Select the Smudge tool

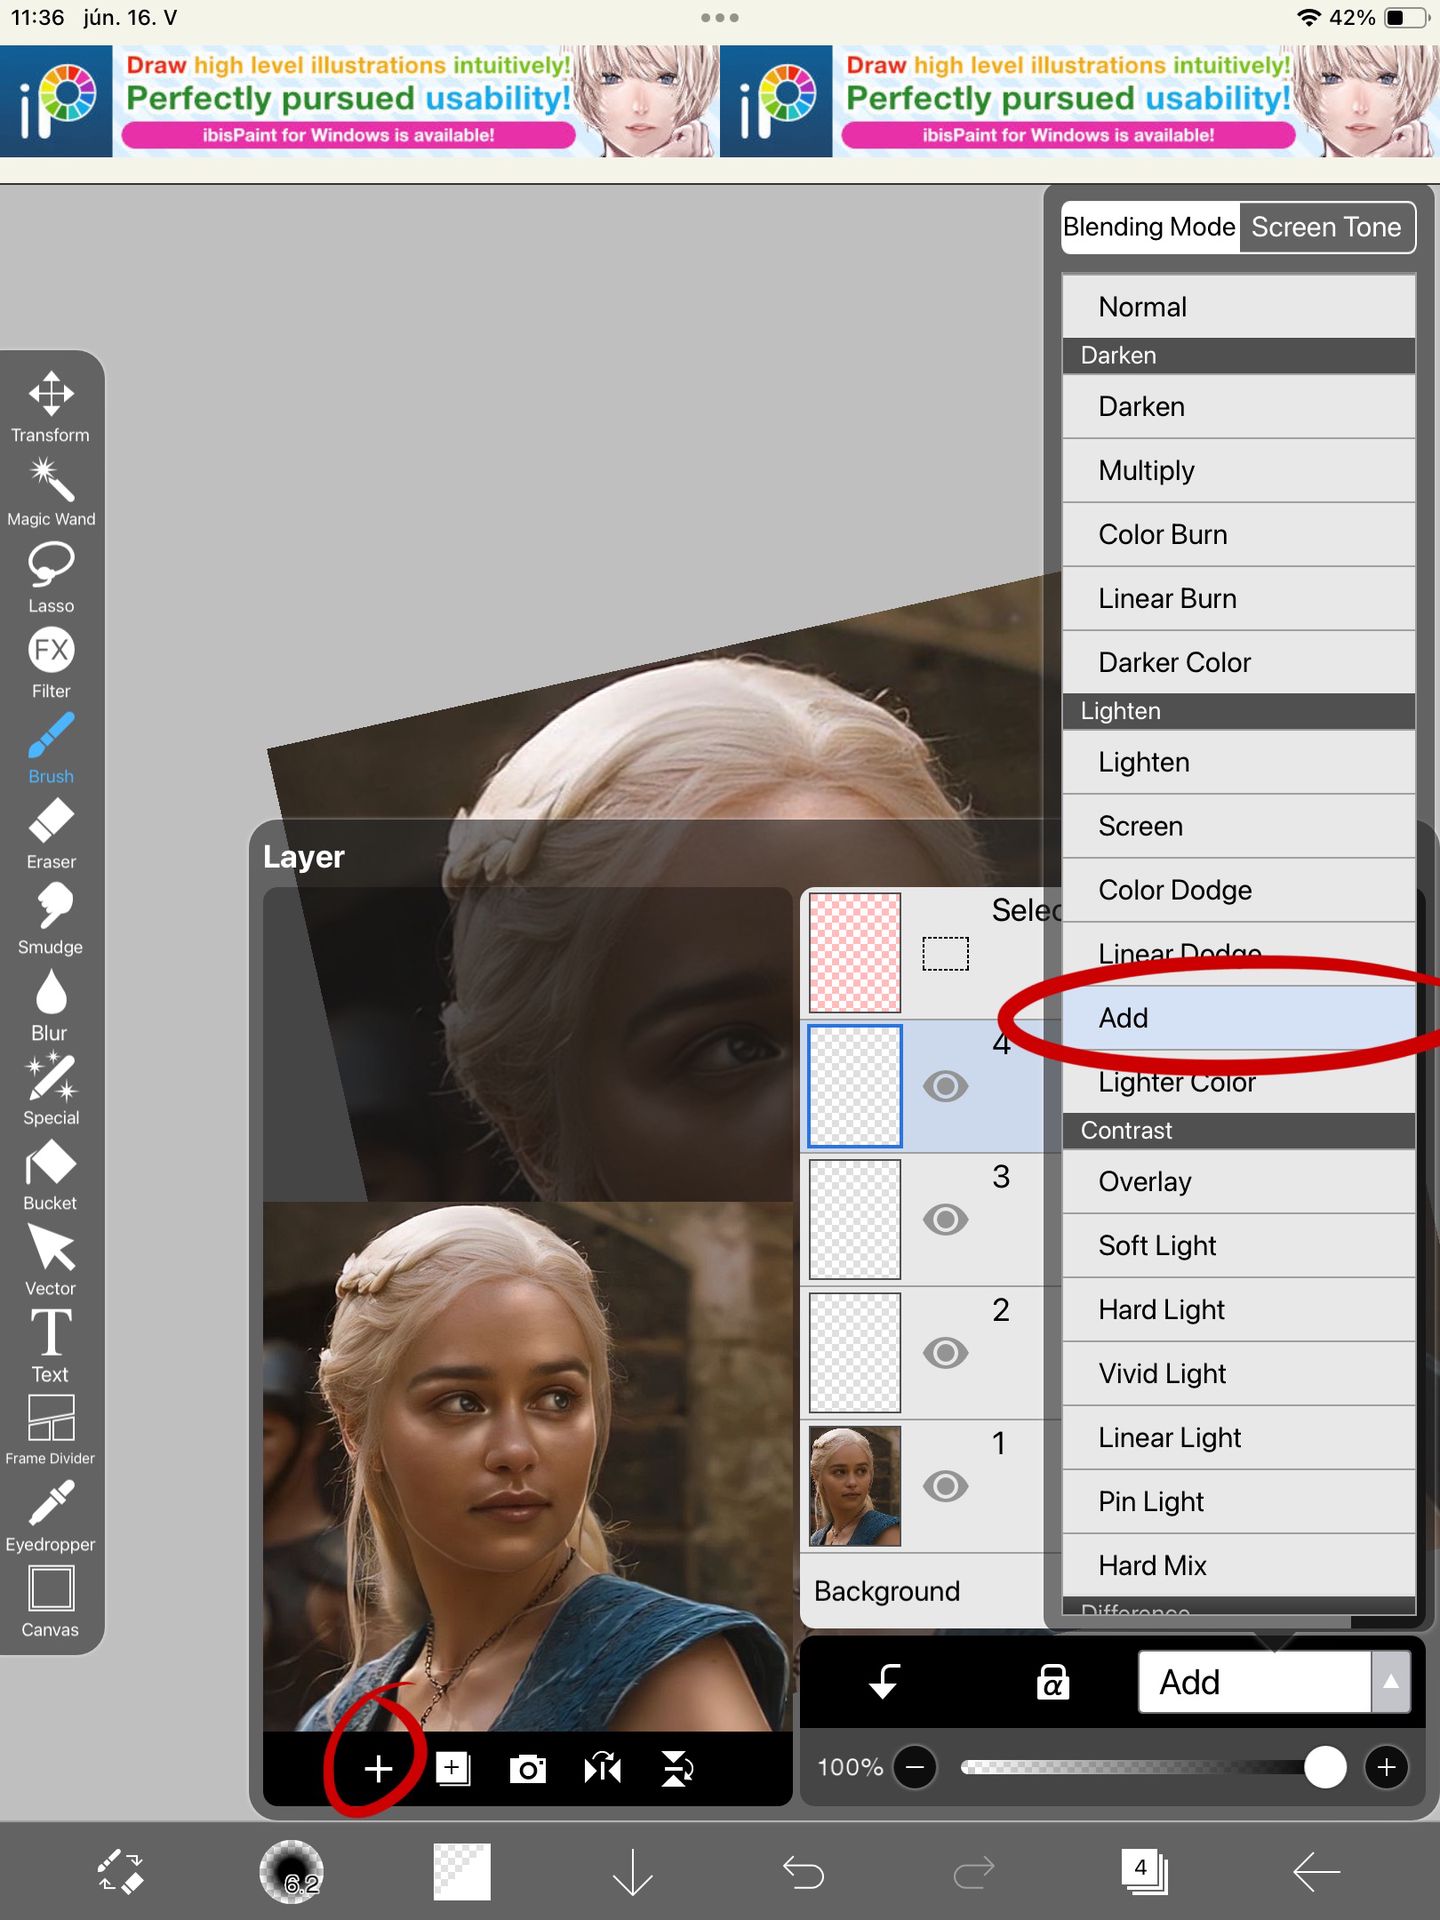point(51,919)
